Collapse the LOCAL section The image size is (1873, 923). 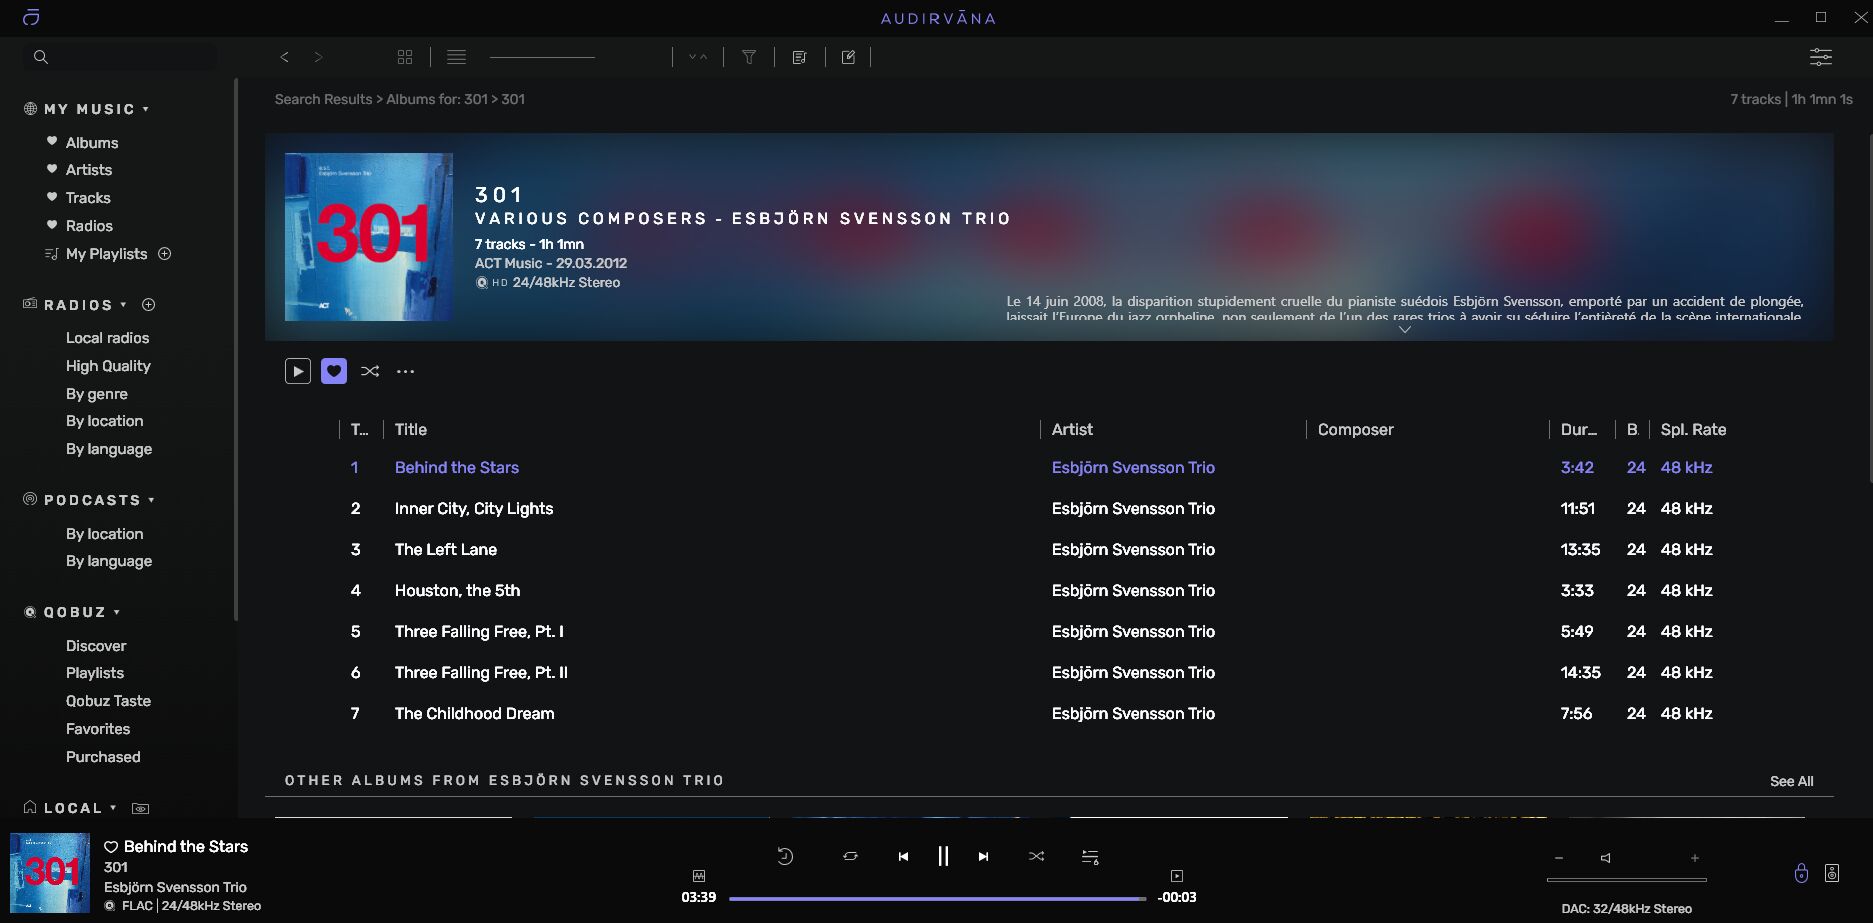pyautogui.click(x=113, y=808)
